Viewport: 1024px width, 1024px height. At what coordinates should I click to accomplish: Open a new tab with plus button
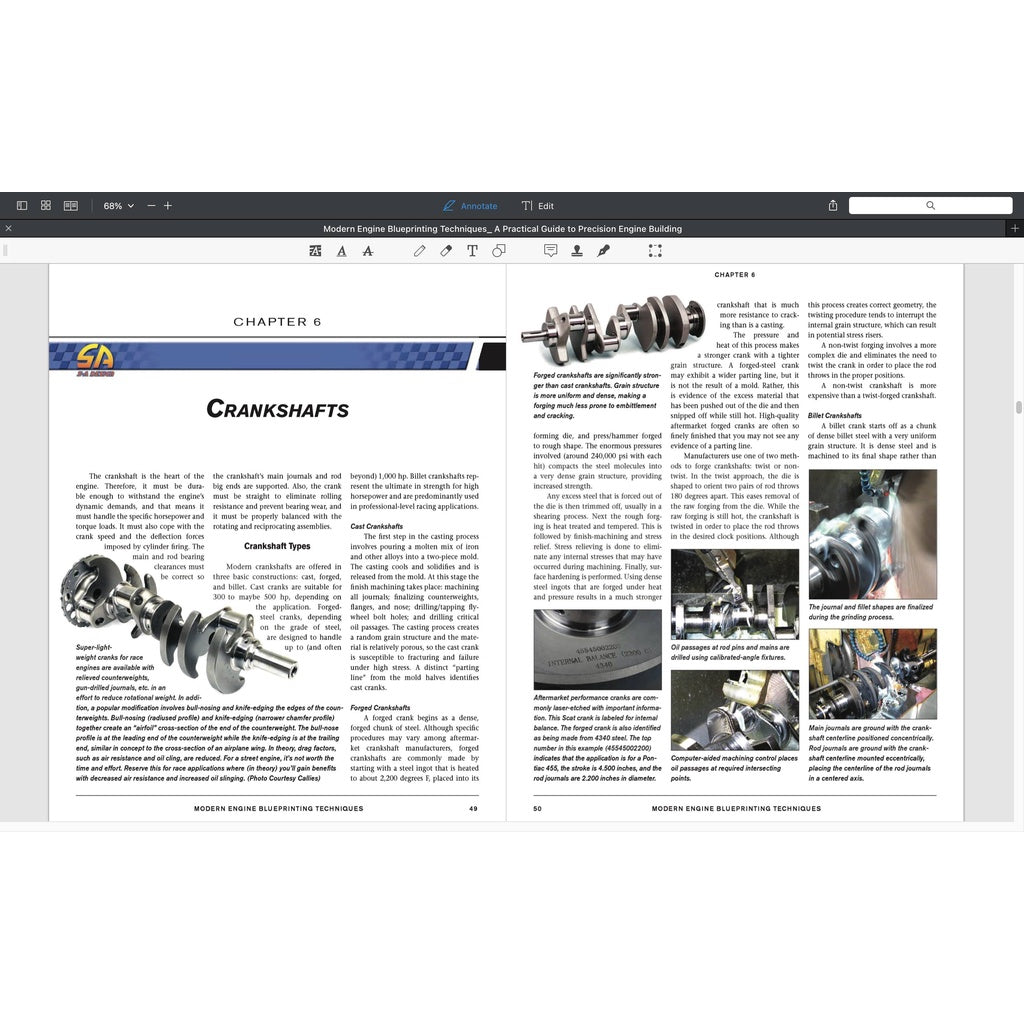pyautogui.click(x=1015, y=228)
